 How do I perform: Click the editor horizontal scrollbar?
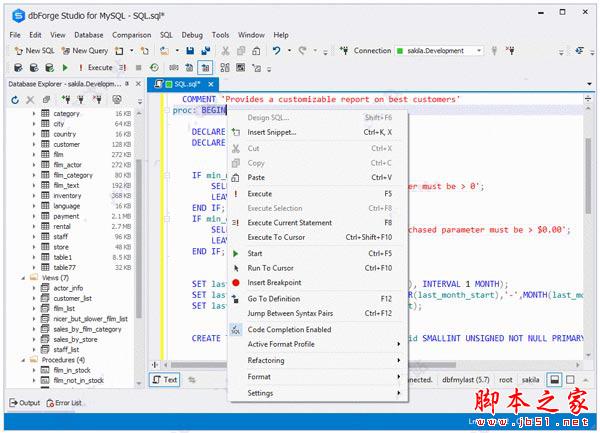coord(313,365)
